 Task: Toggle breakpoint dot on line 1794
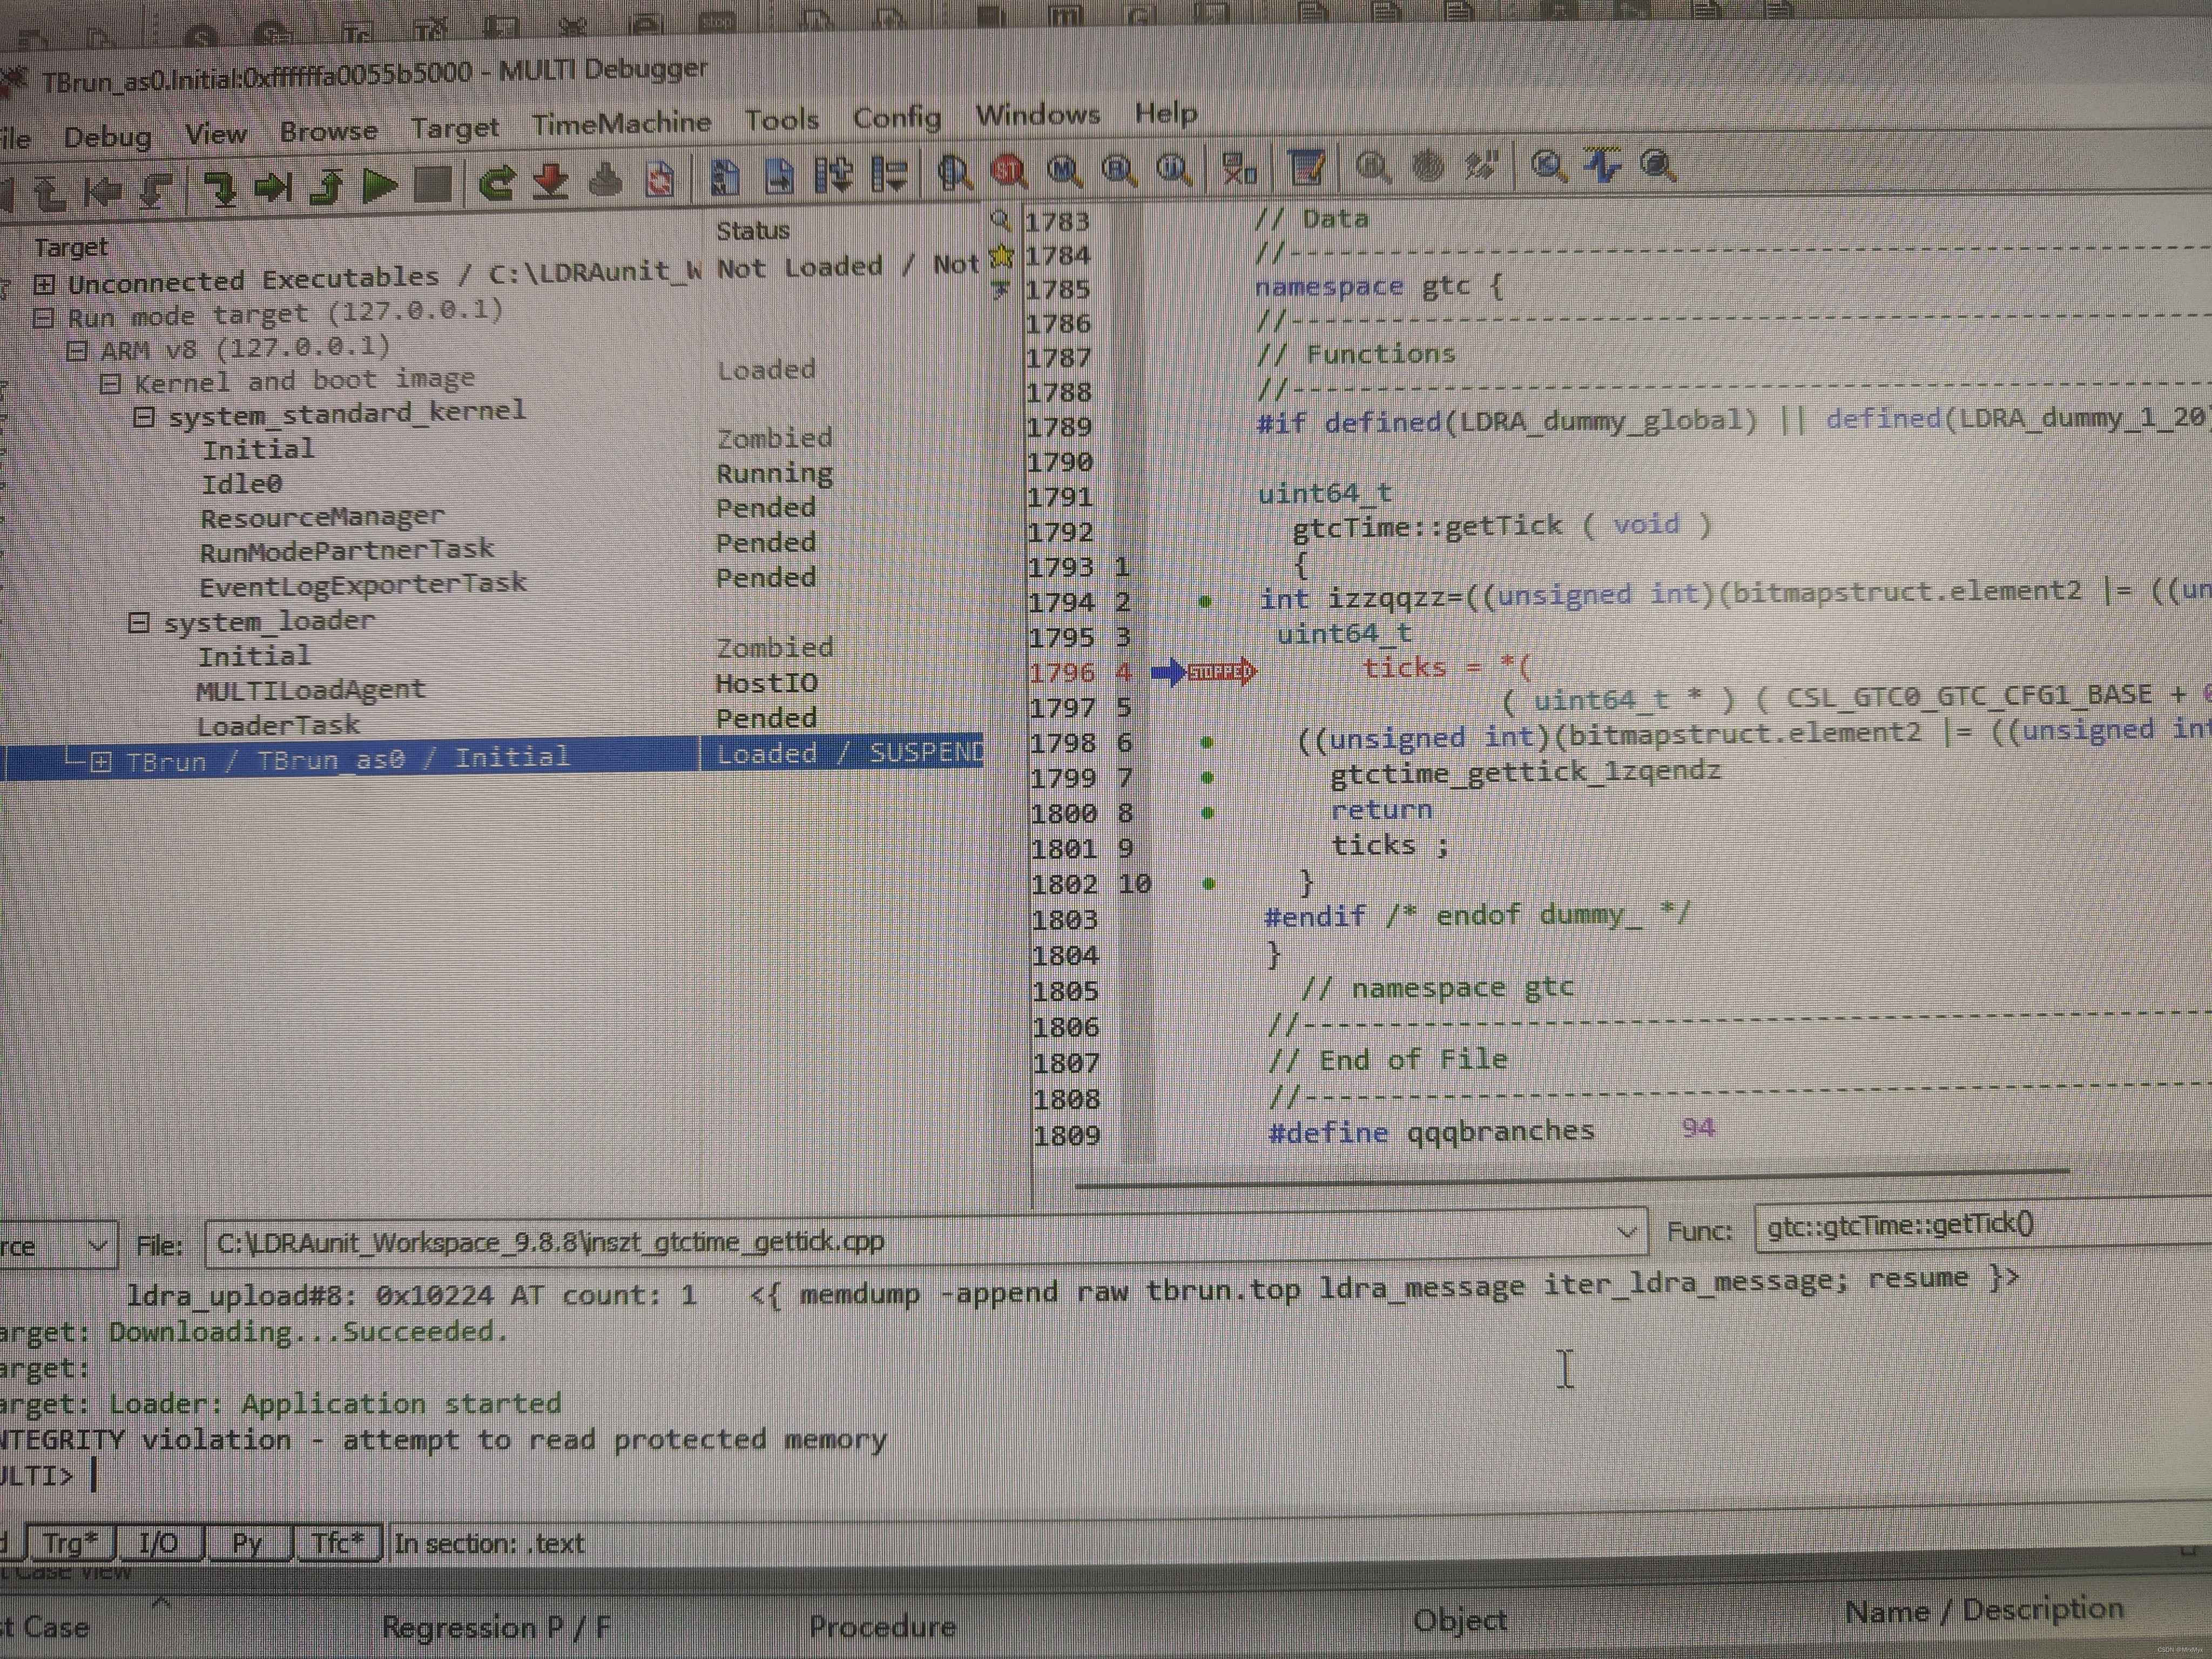1206,602
